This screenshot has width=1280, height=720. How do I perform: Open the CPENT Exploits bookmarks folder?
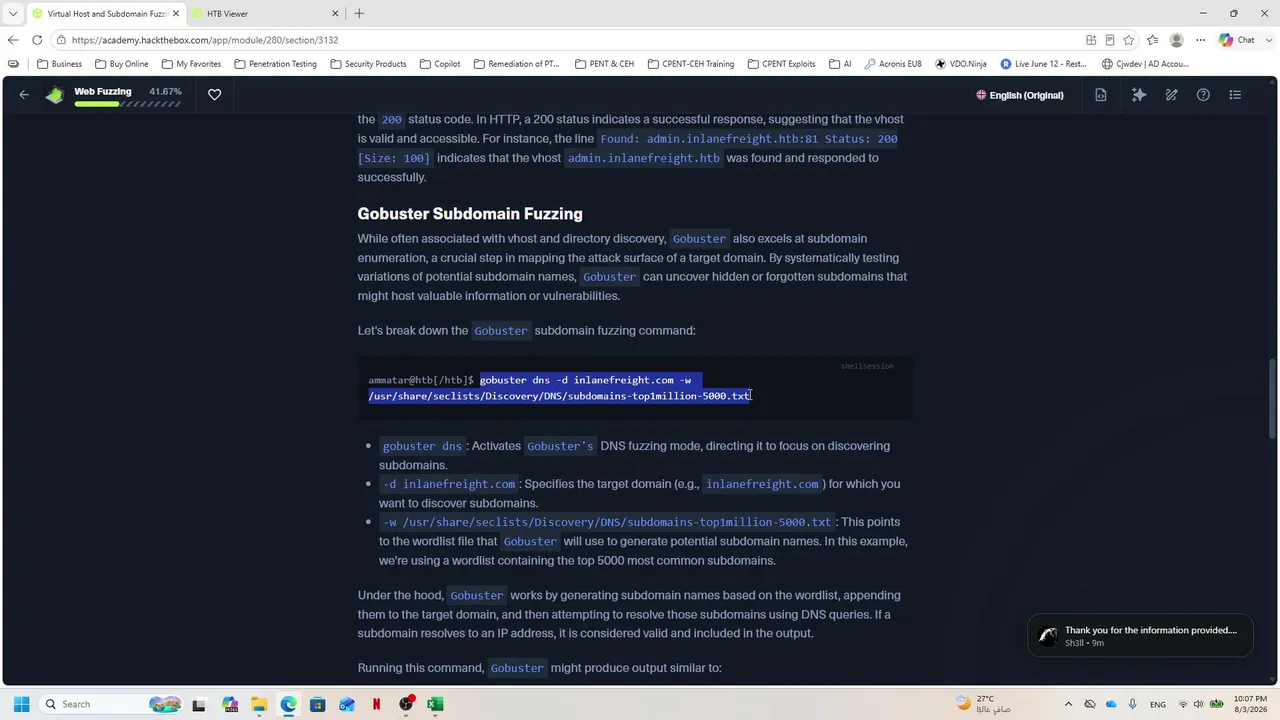(x=782, y=64)
